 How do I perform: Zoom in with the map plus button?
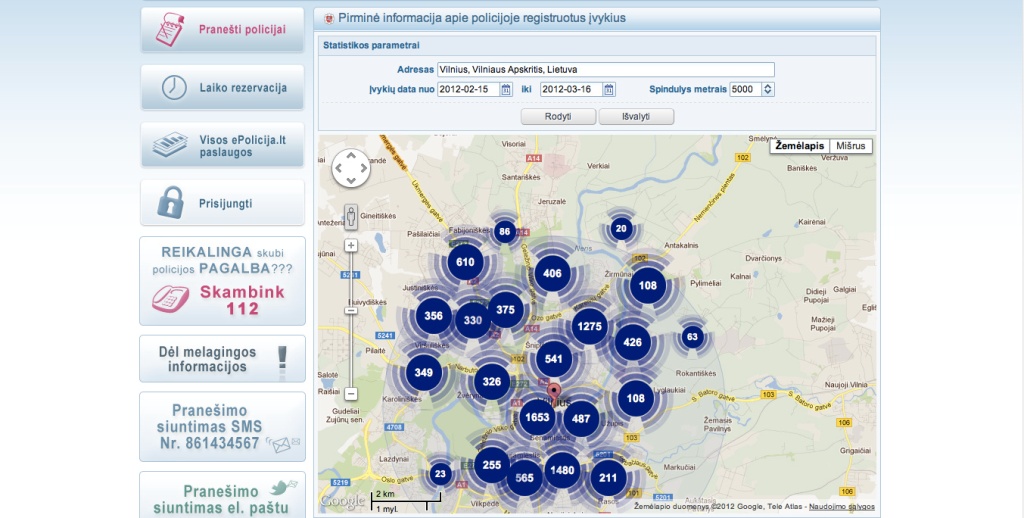351,245
